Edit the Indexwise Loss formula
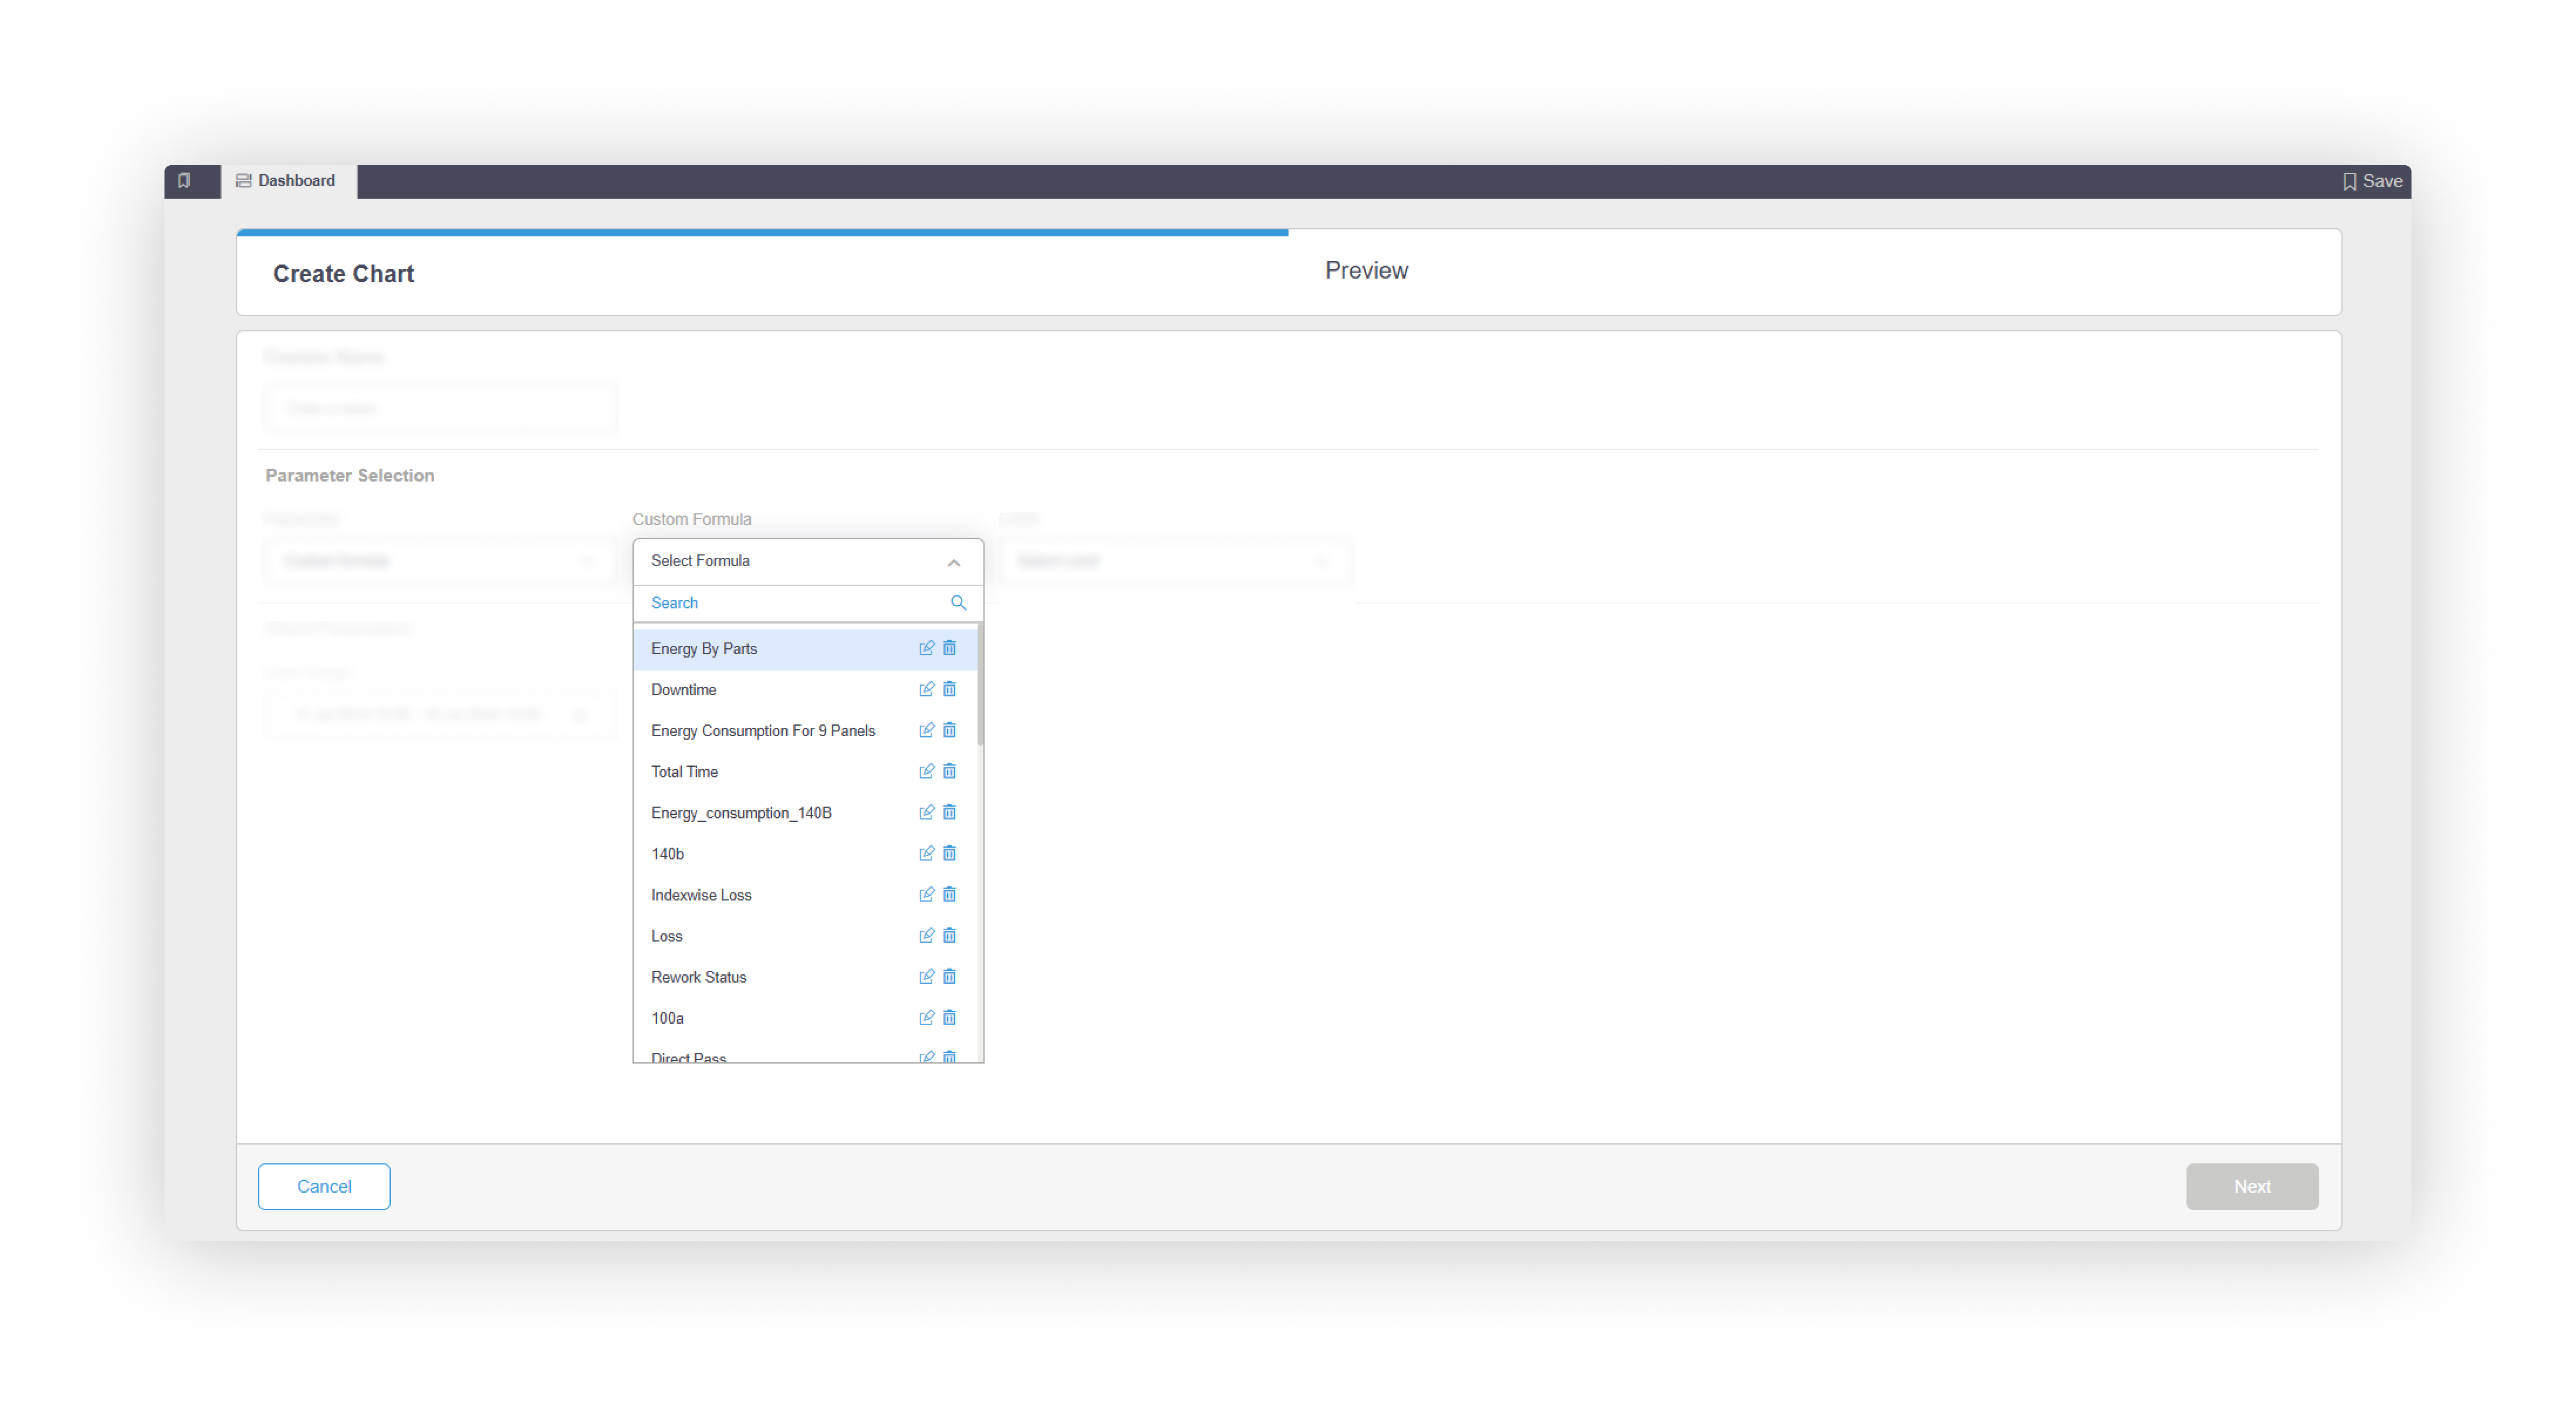Screen dimensions: 2576x1406 click(x=926, y=894)
